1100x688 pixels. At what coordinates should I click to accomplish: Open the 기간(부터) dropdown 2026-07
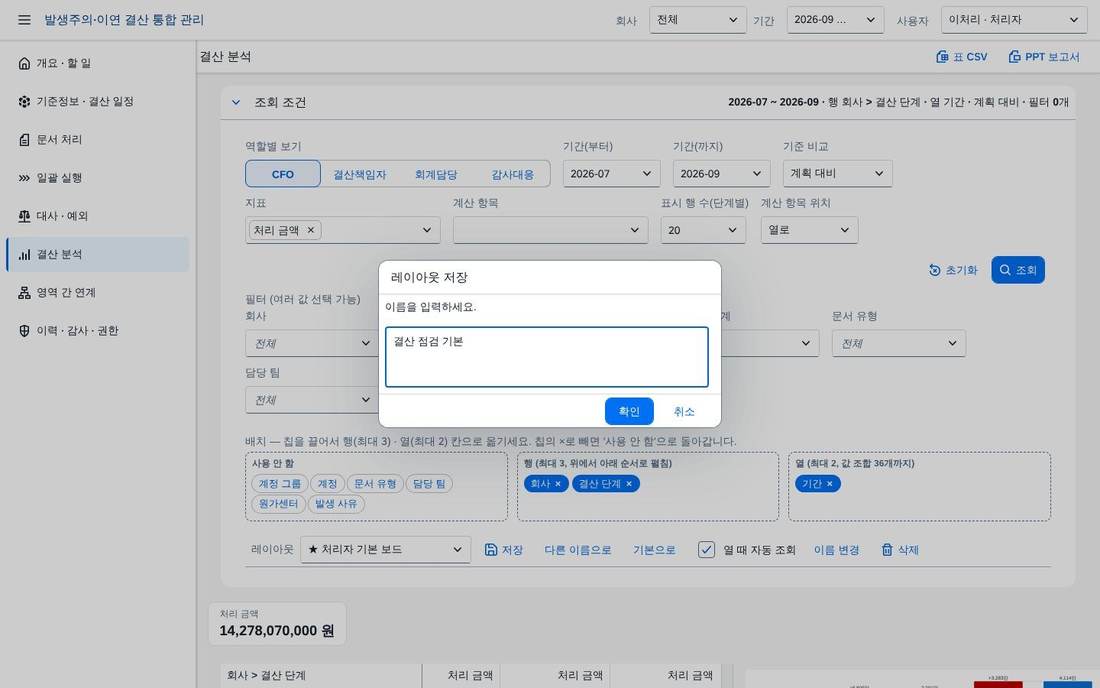tap(611, 173)
